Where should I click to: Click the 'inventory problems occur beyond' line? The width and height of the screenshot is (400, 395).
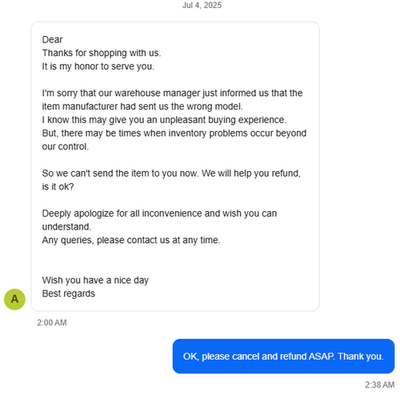point(174,133)
